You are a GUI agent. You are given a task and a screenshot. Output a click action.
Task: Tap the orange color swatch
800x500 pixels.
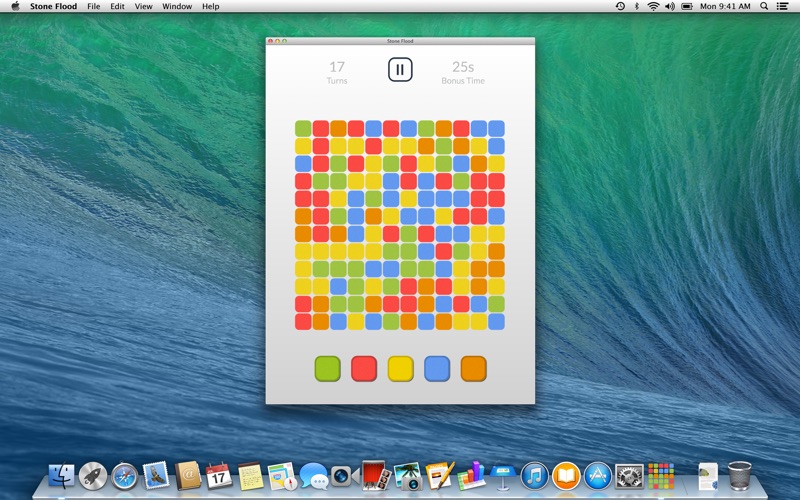[x=473, y=368]
